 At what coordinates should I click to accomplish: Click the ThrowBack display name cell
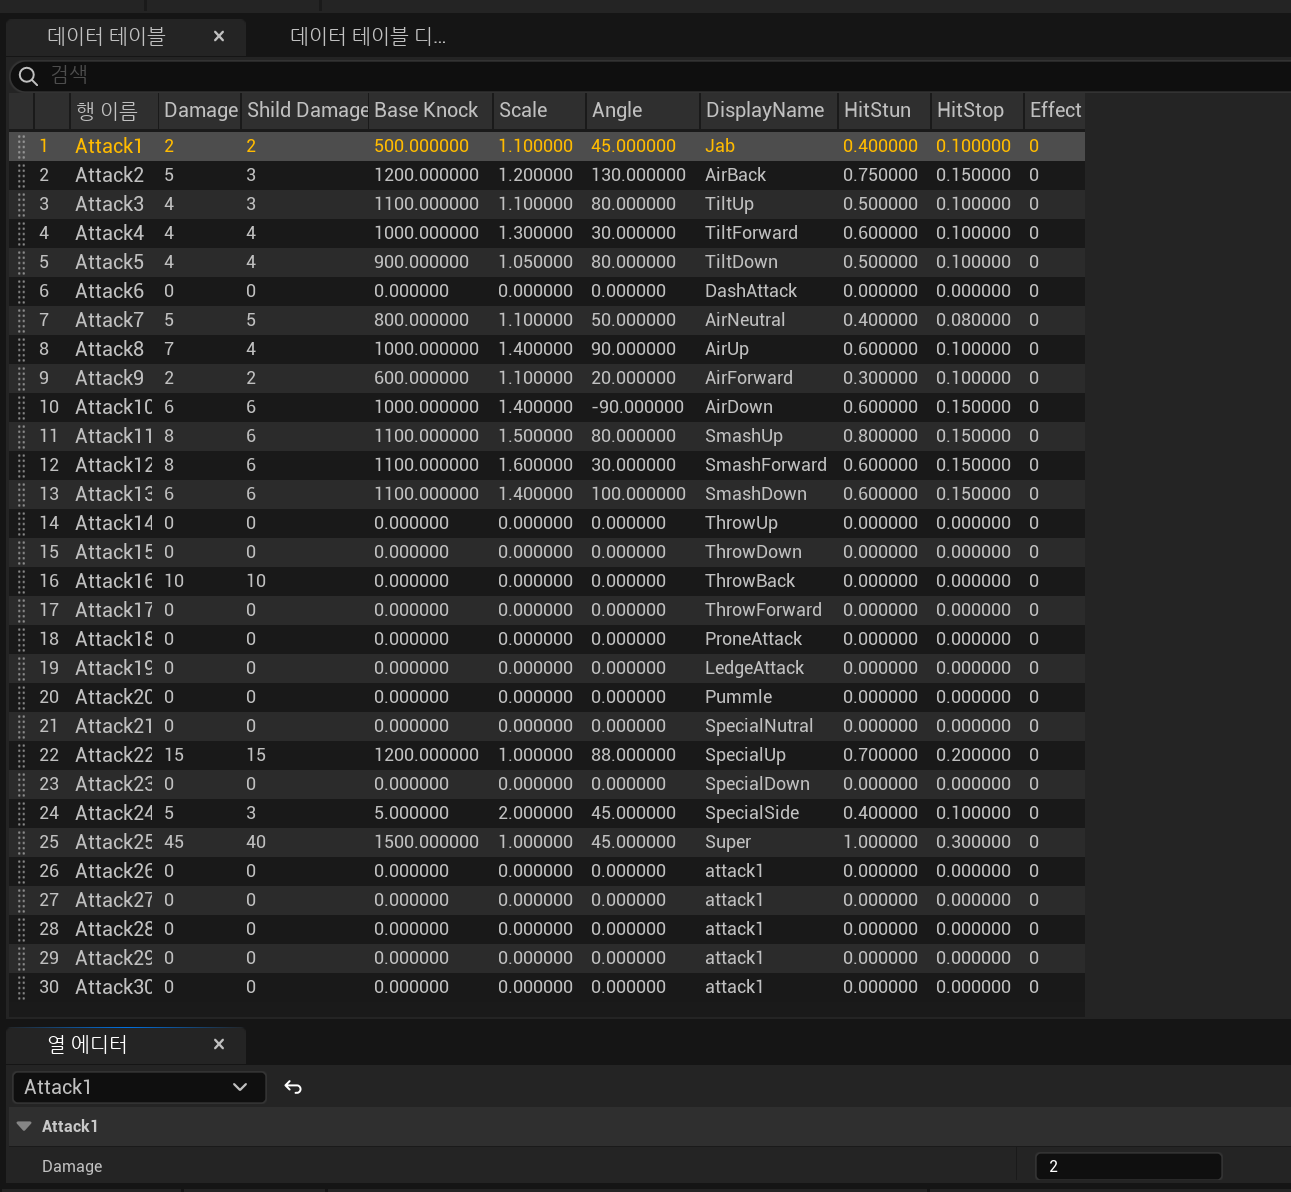coord(750,581)
